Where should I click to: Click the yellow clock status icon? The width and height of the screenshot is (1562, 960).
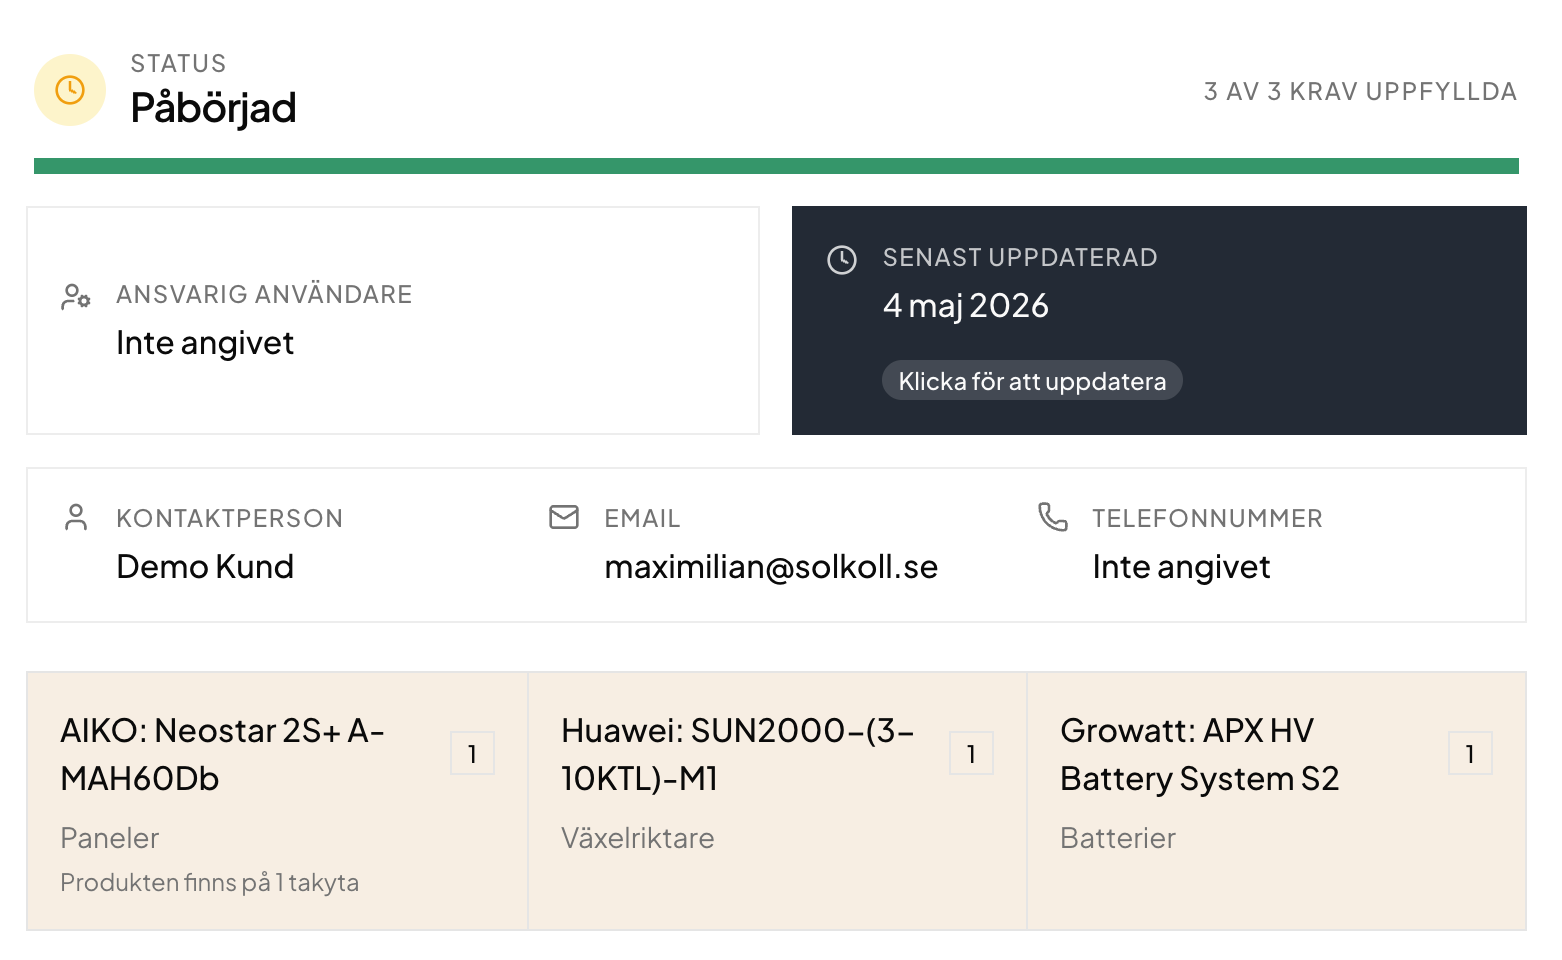[70, 90]
